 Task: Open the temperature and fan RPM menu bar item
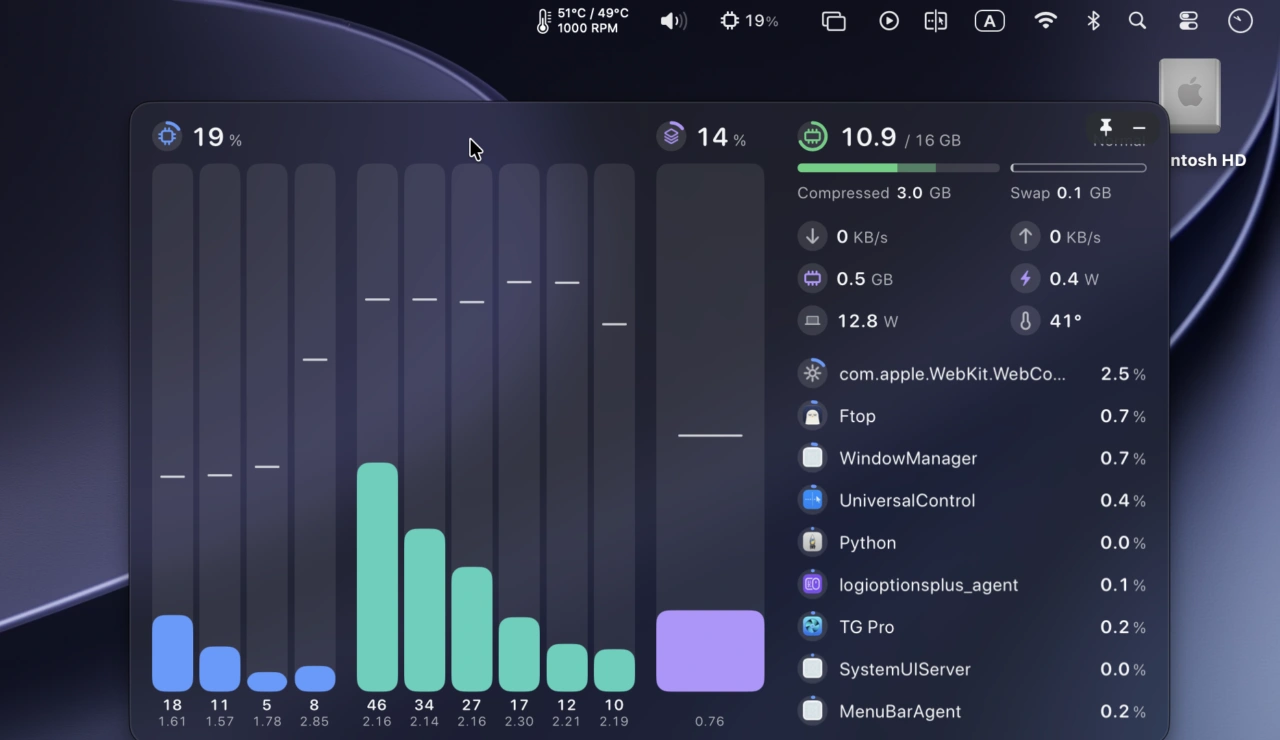pos(582,21)
